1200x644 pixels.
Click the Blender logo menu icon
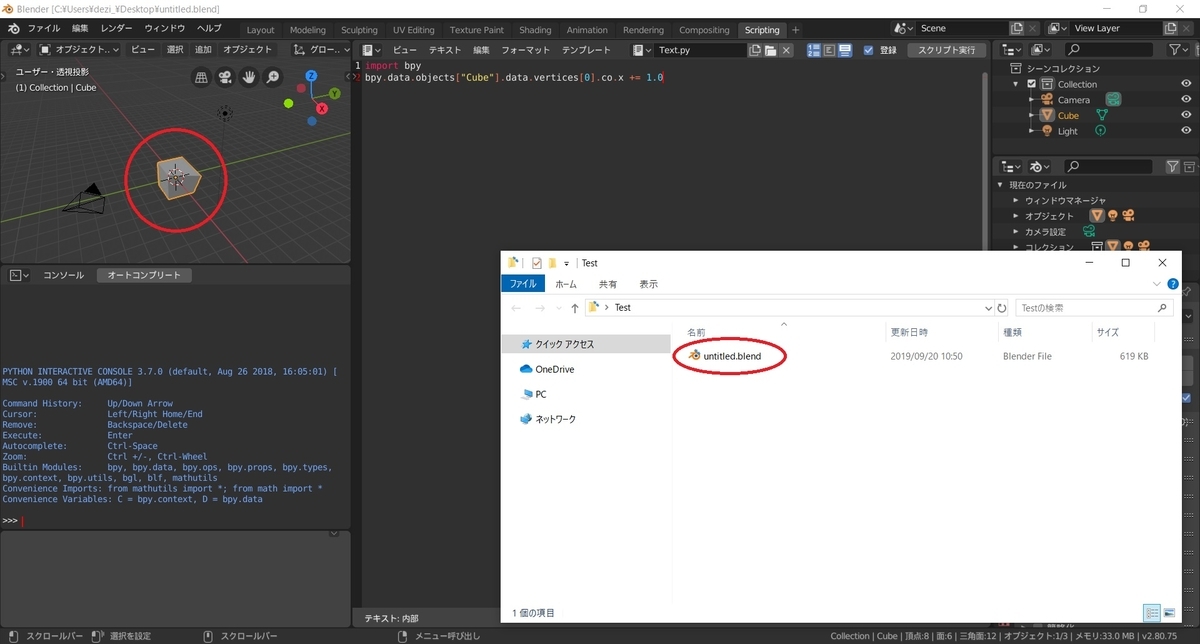click(13, 29)
